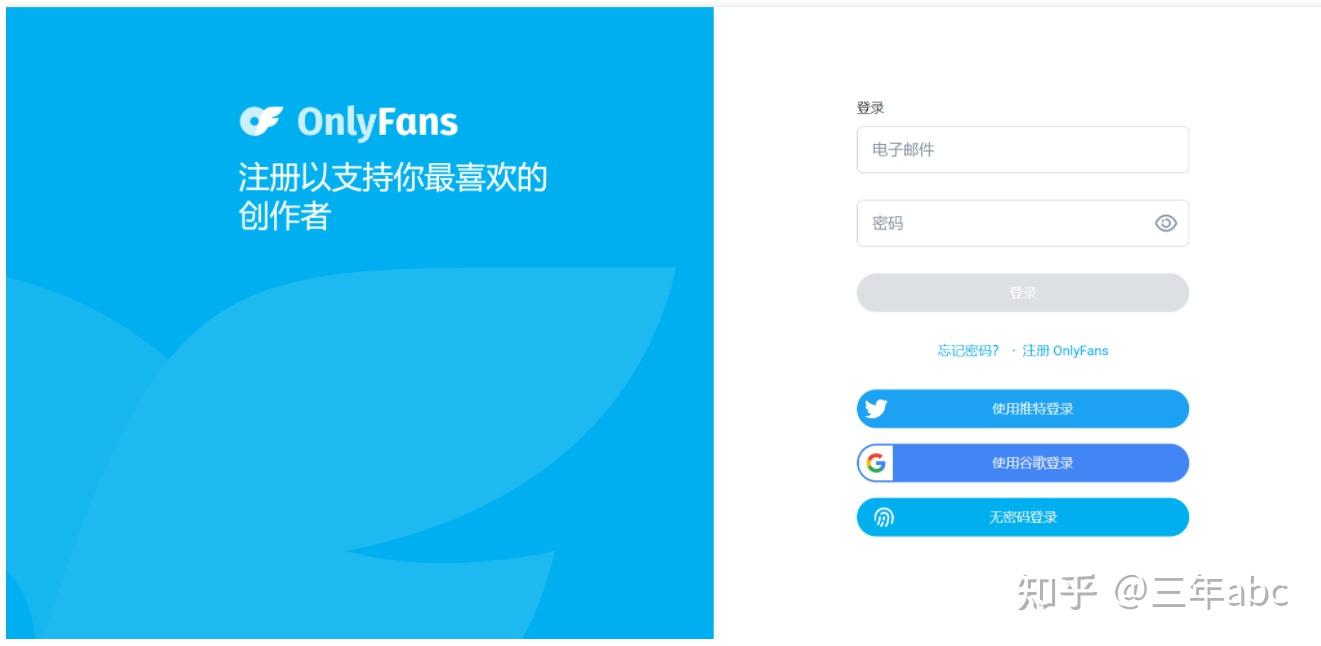Focus the 电子邮件 email input field
Viewport: 1321px width, 646px height.
click(x=1022, y=150)
